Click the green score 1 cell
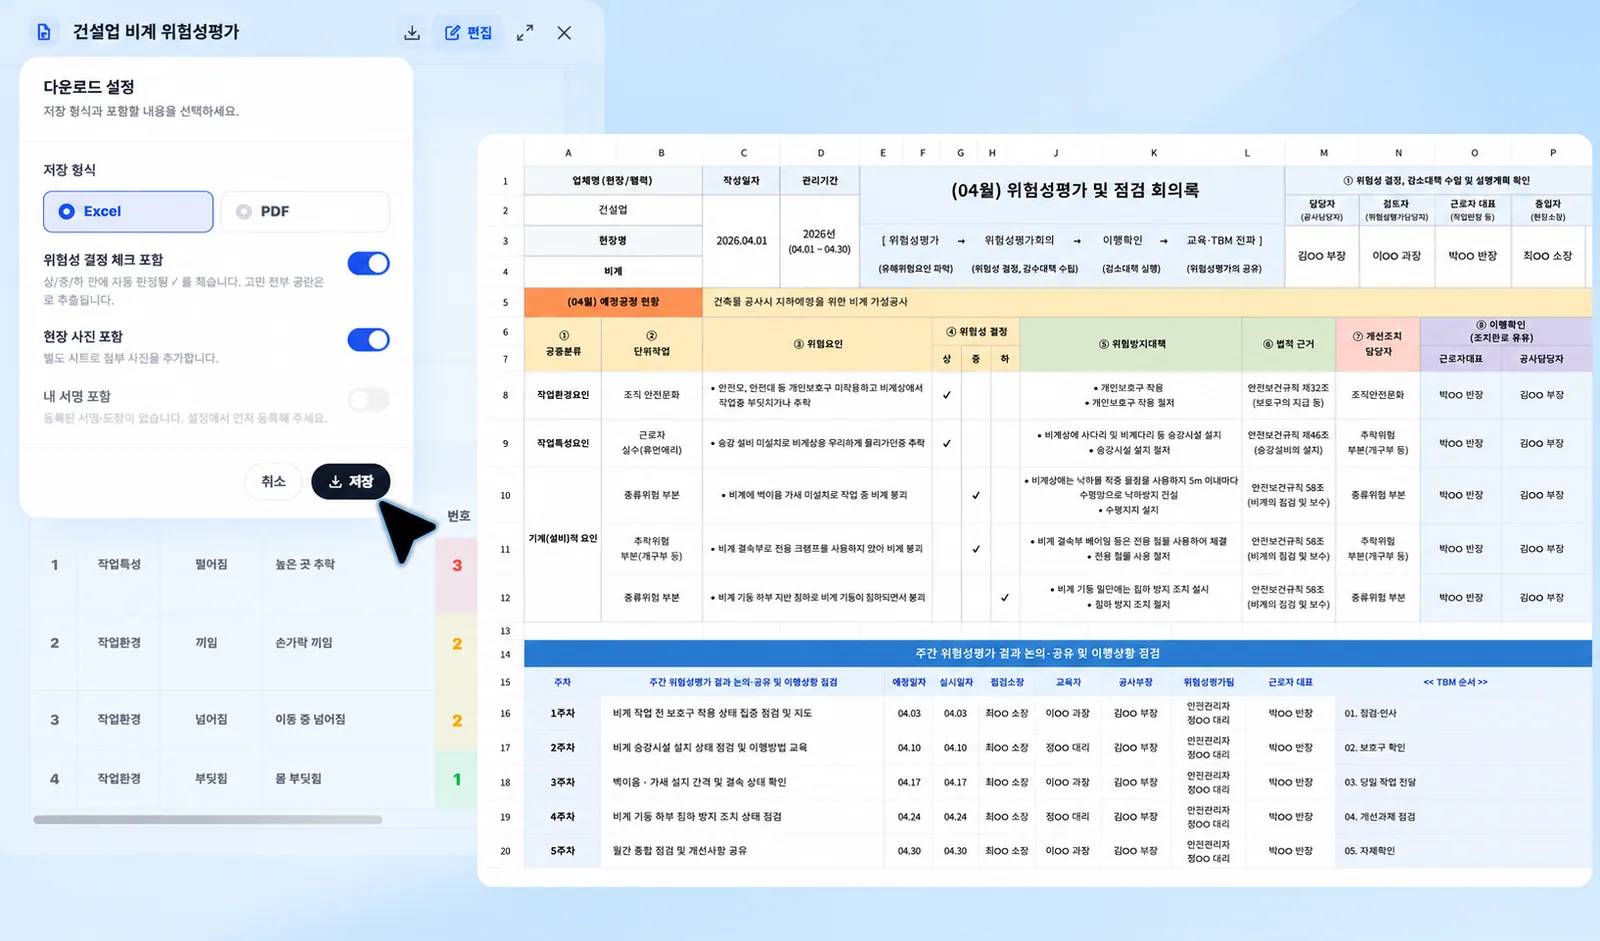The width and height of the screenshot is (1600, 941). 457,779
